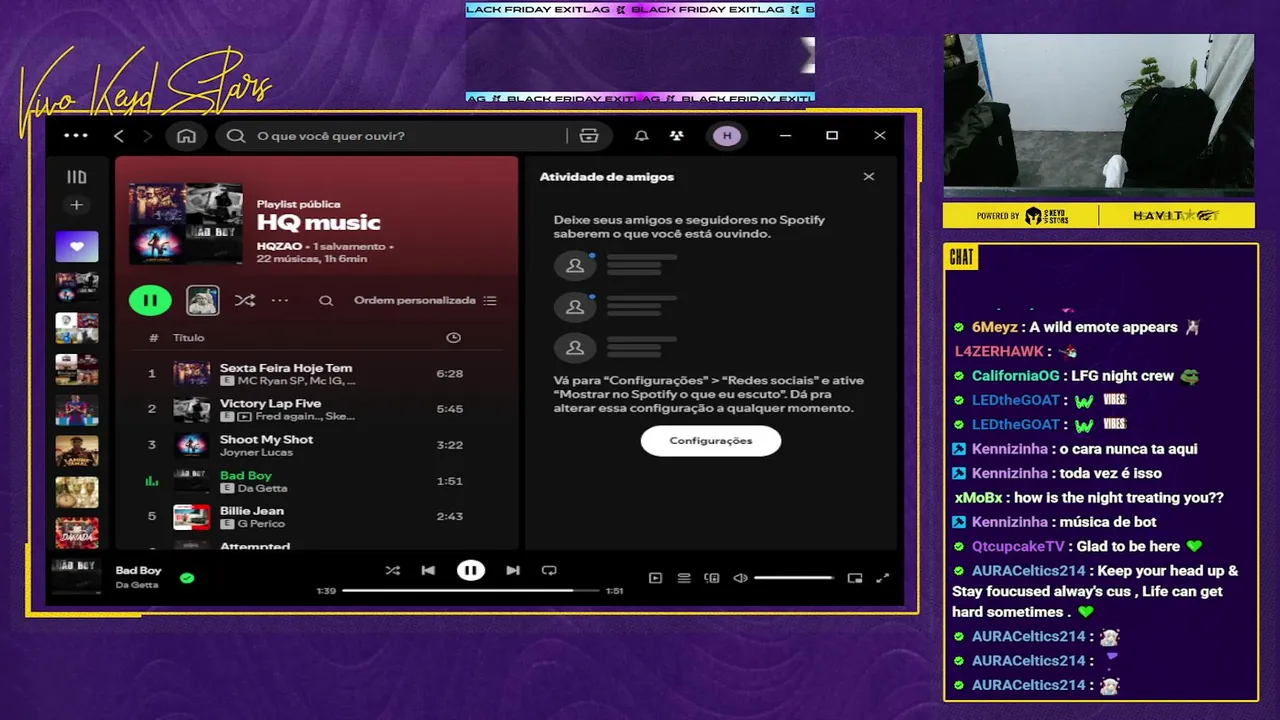The height and width of the screenshot is (720, 1280).
Task: Open the HQ music playlist thumbnail in sidebar
Action: [x=77, y=286]
